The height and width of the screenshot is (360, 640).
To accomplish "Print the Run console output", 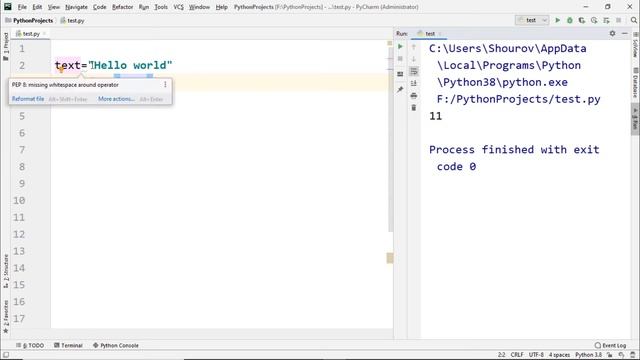I will coord(413,96).
